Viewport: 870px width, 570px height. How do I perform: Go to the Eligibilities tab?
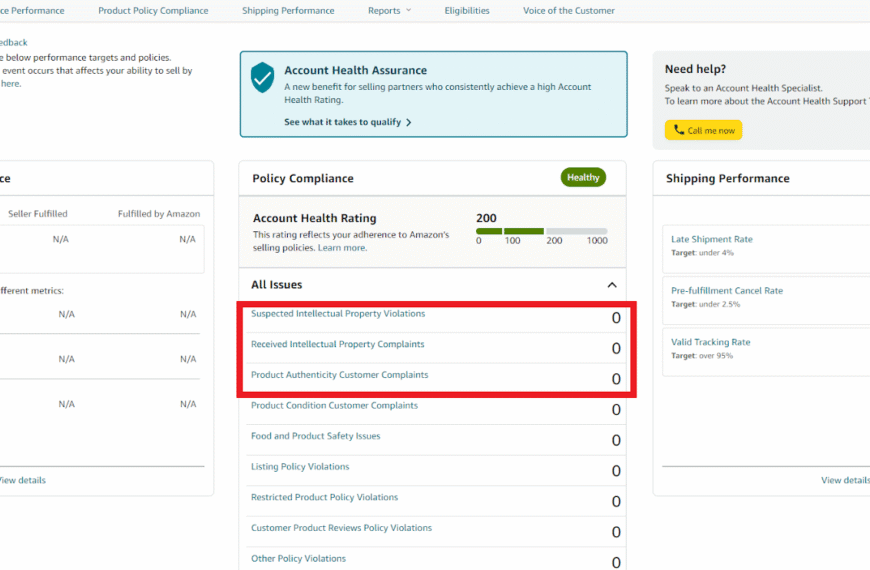click(467, 11)
